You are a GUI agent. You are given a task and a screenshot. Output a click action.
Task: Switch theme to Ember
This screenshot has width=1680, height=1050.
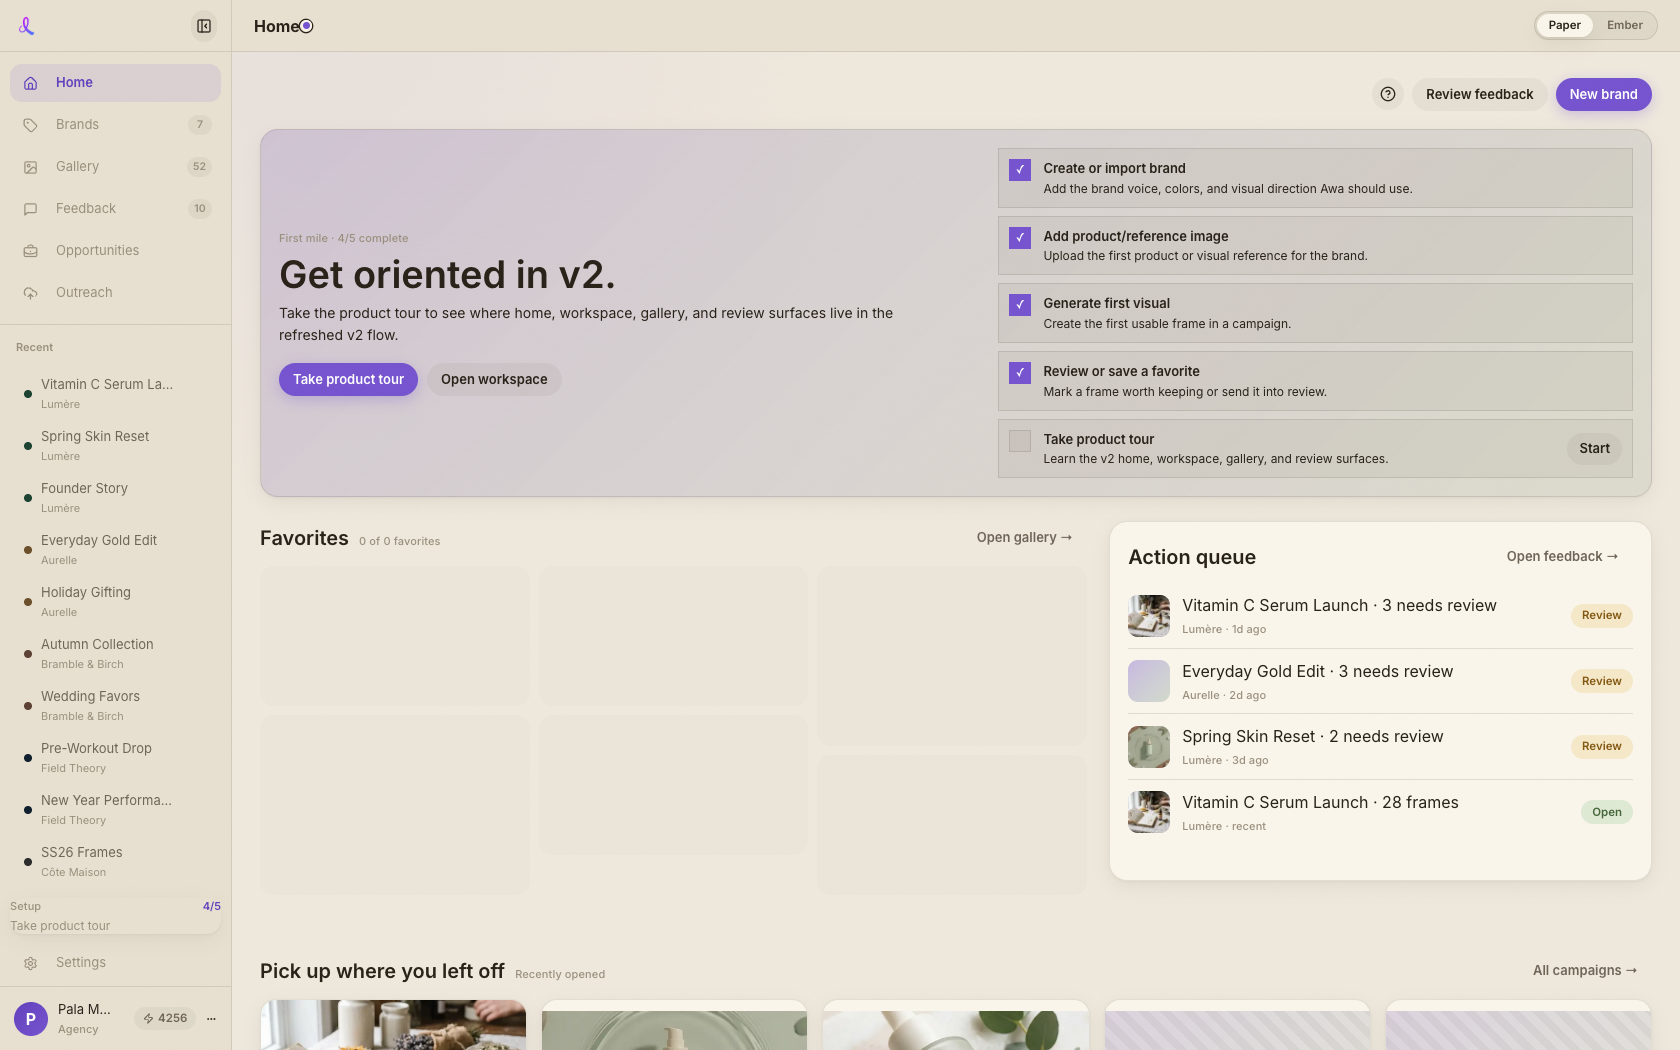(x=1625, y=26)
